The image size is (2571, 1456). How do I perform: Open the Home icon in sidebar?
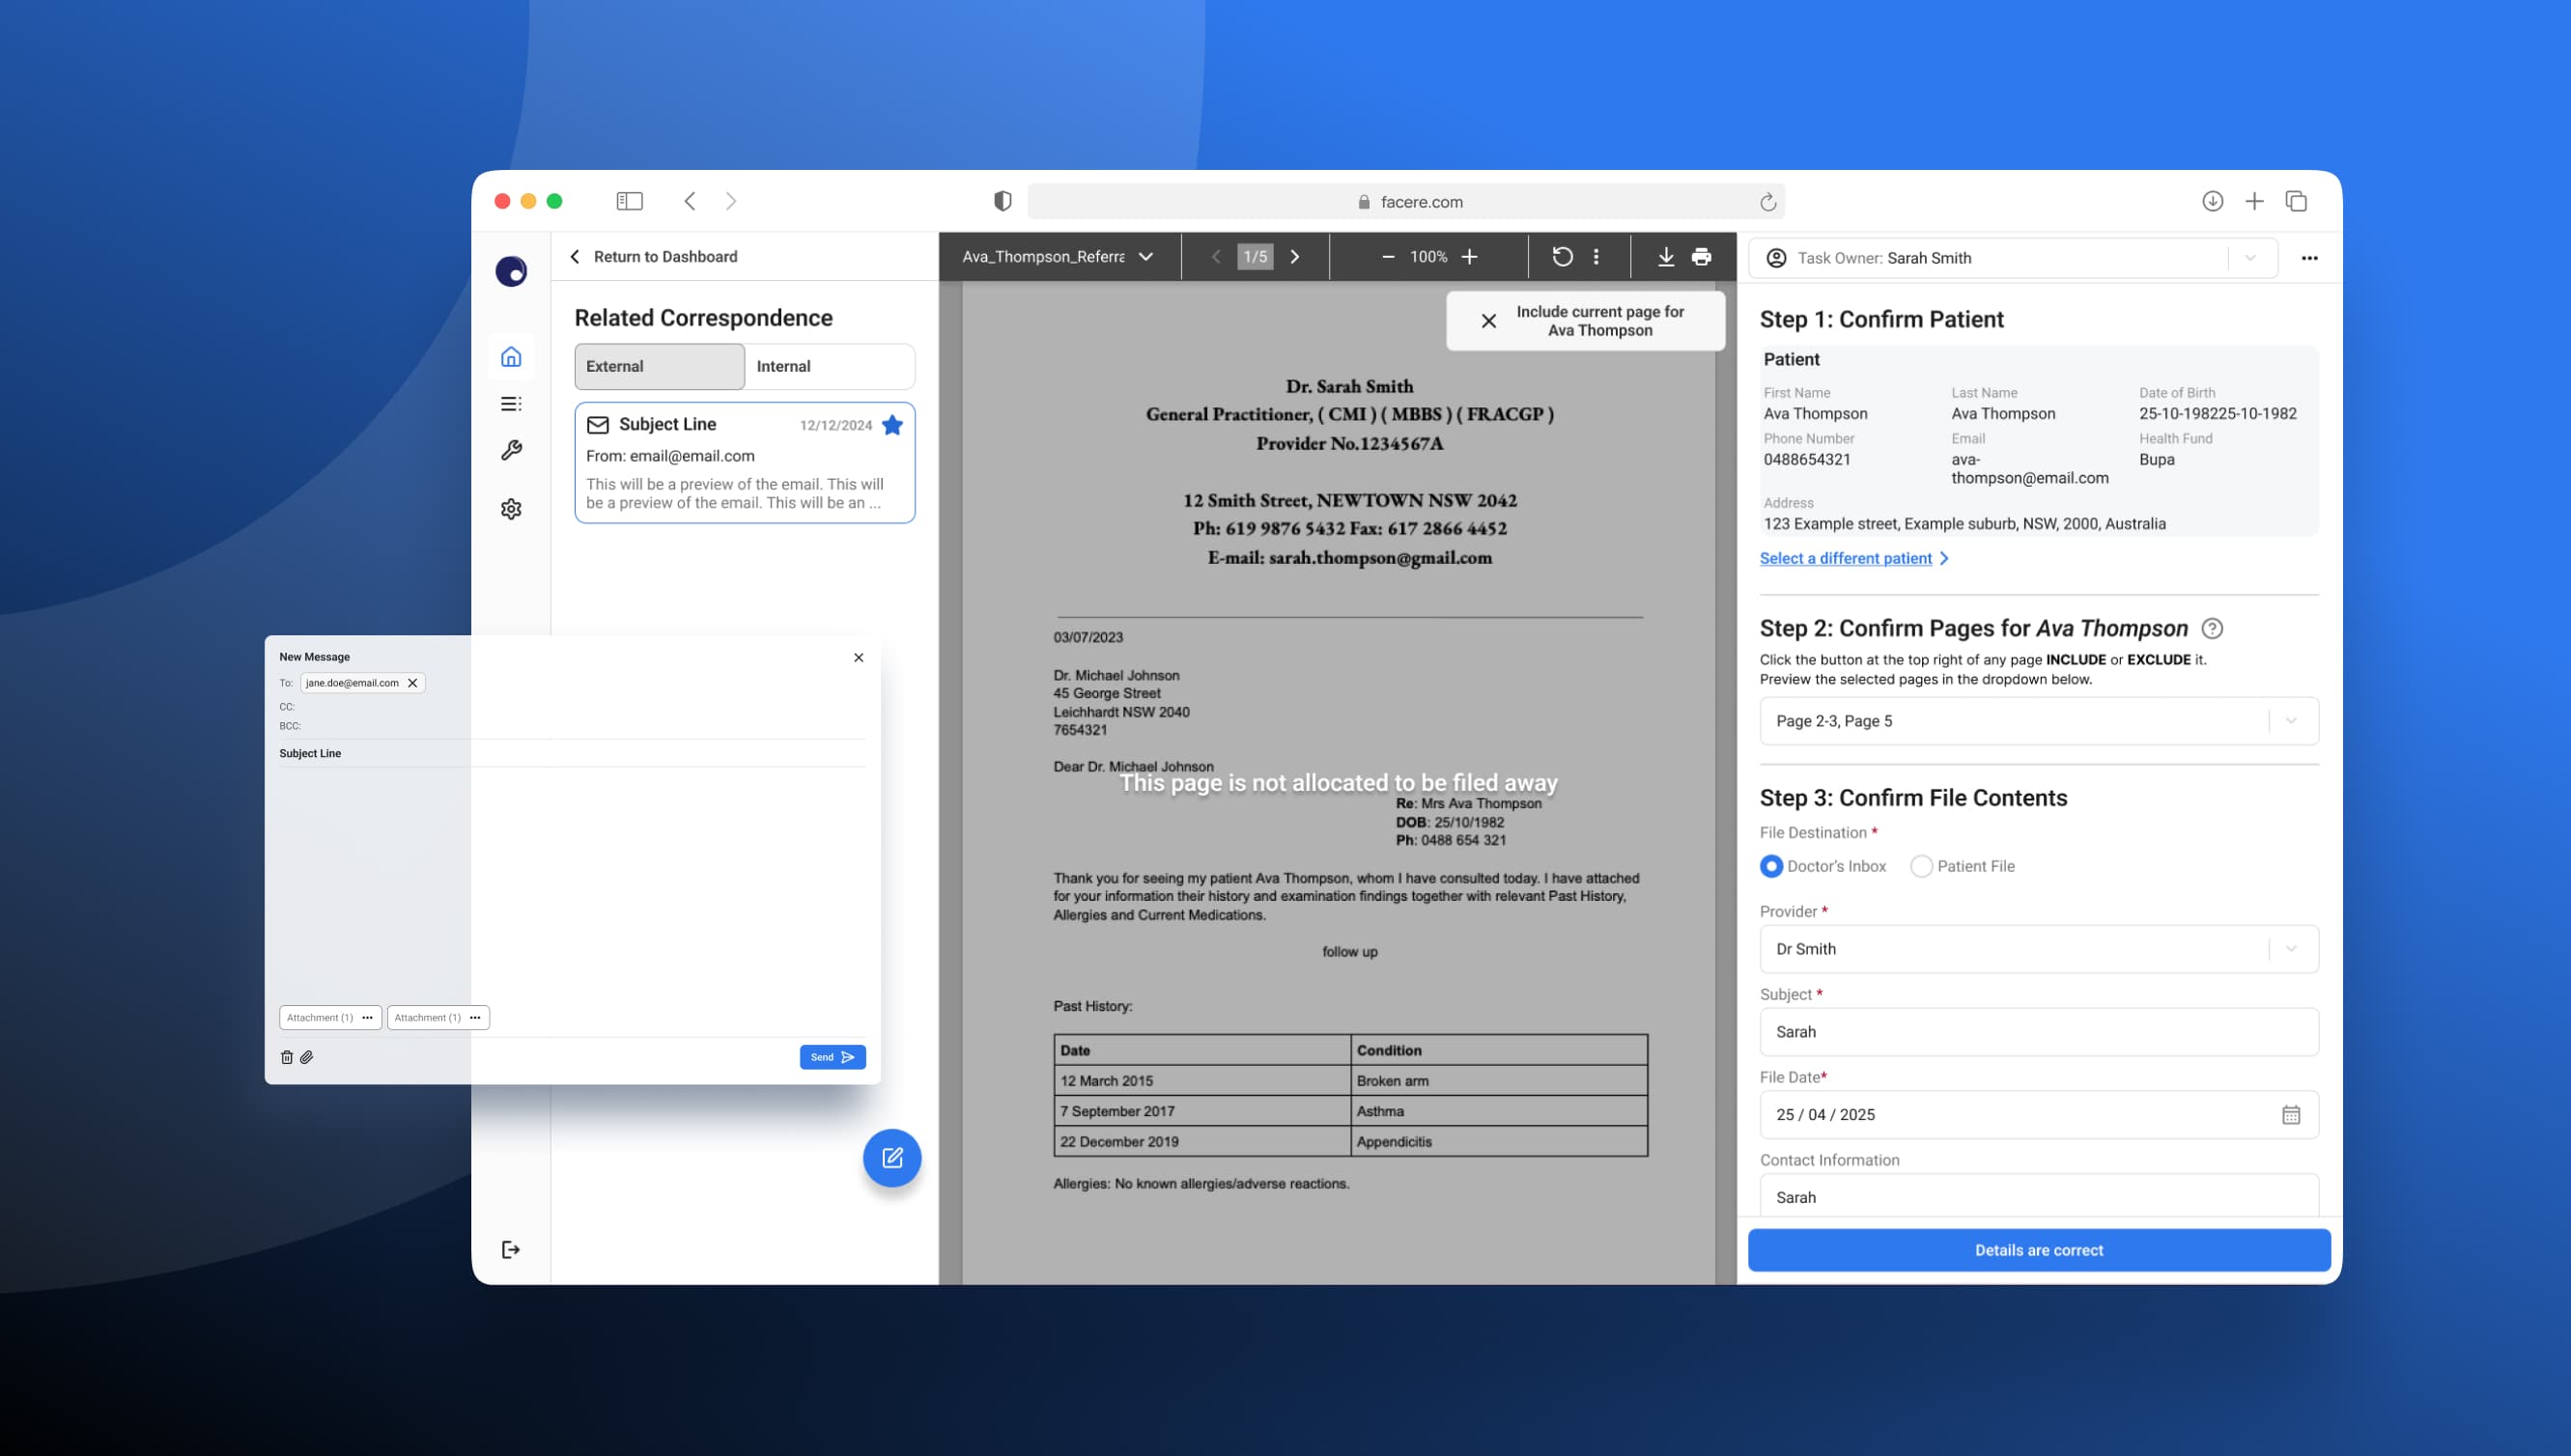[511, 357]
